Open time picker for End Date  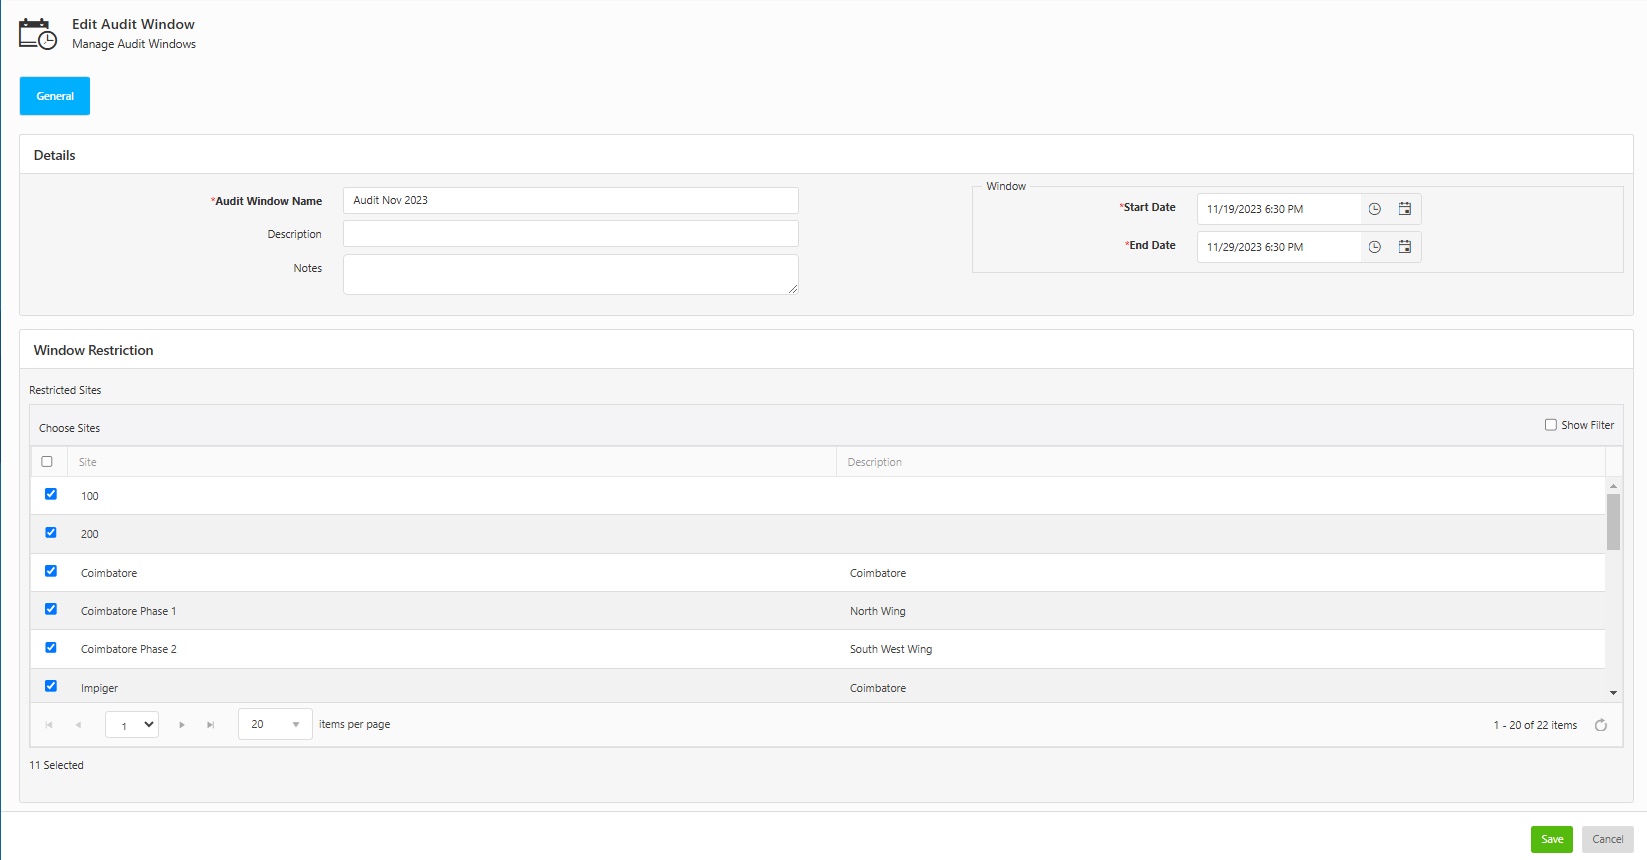coord(1374,247)
